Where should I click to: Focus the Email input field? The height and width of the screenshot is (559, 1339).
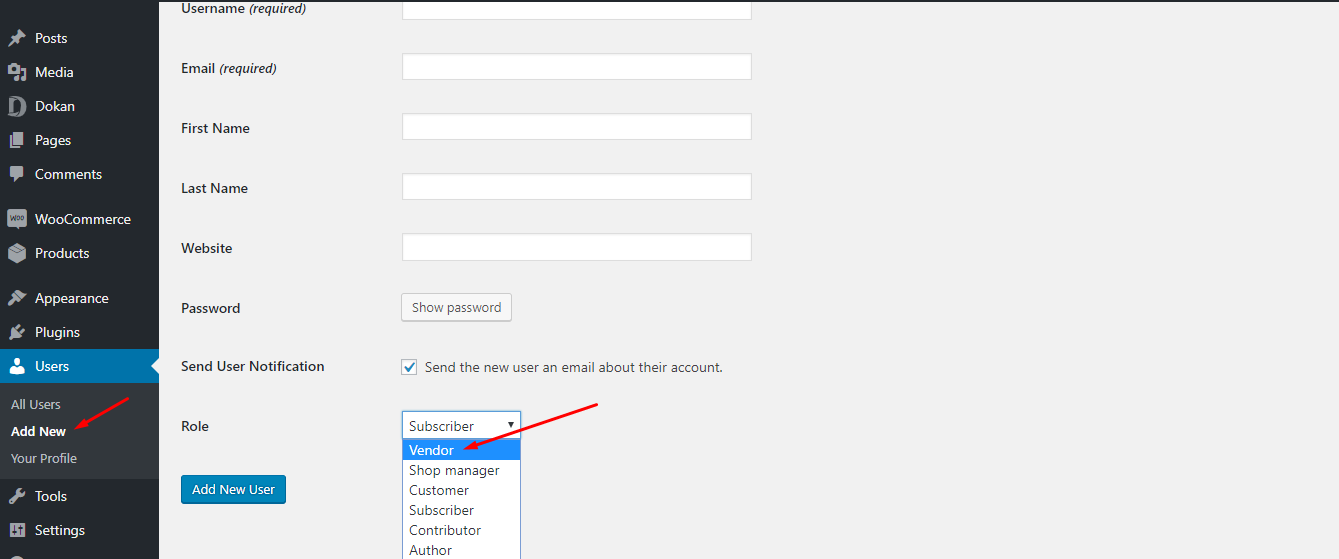click(577, 67)
